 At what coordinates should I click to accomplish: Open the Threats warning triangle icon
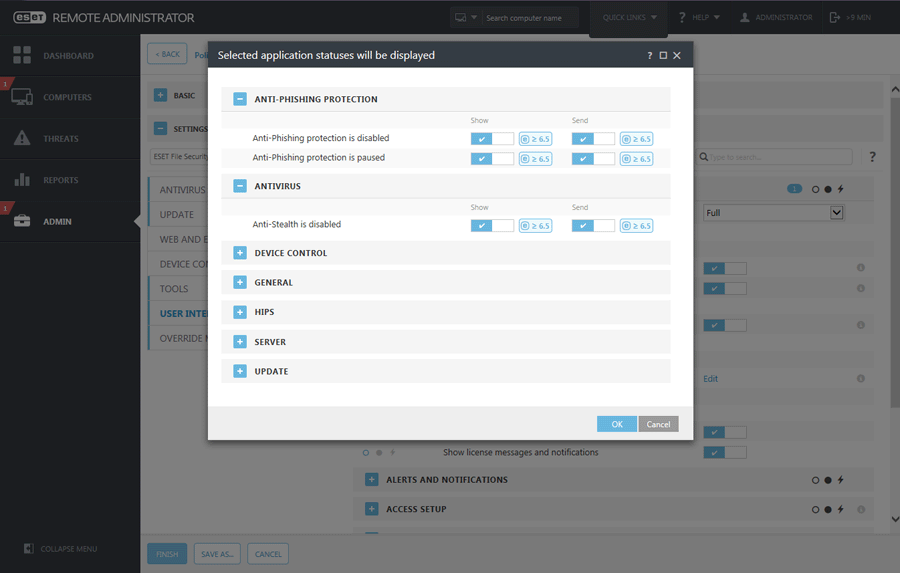tap(22, 138)
